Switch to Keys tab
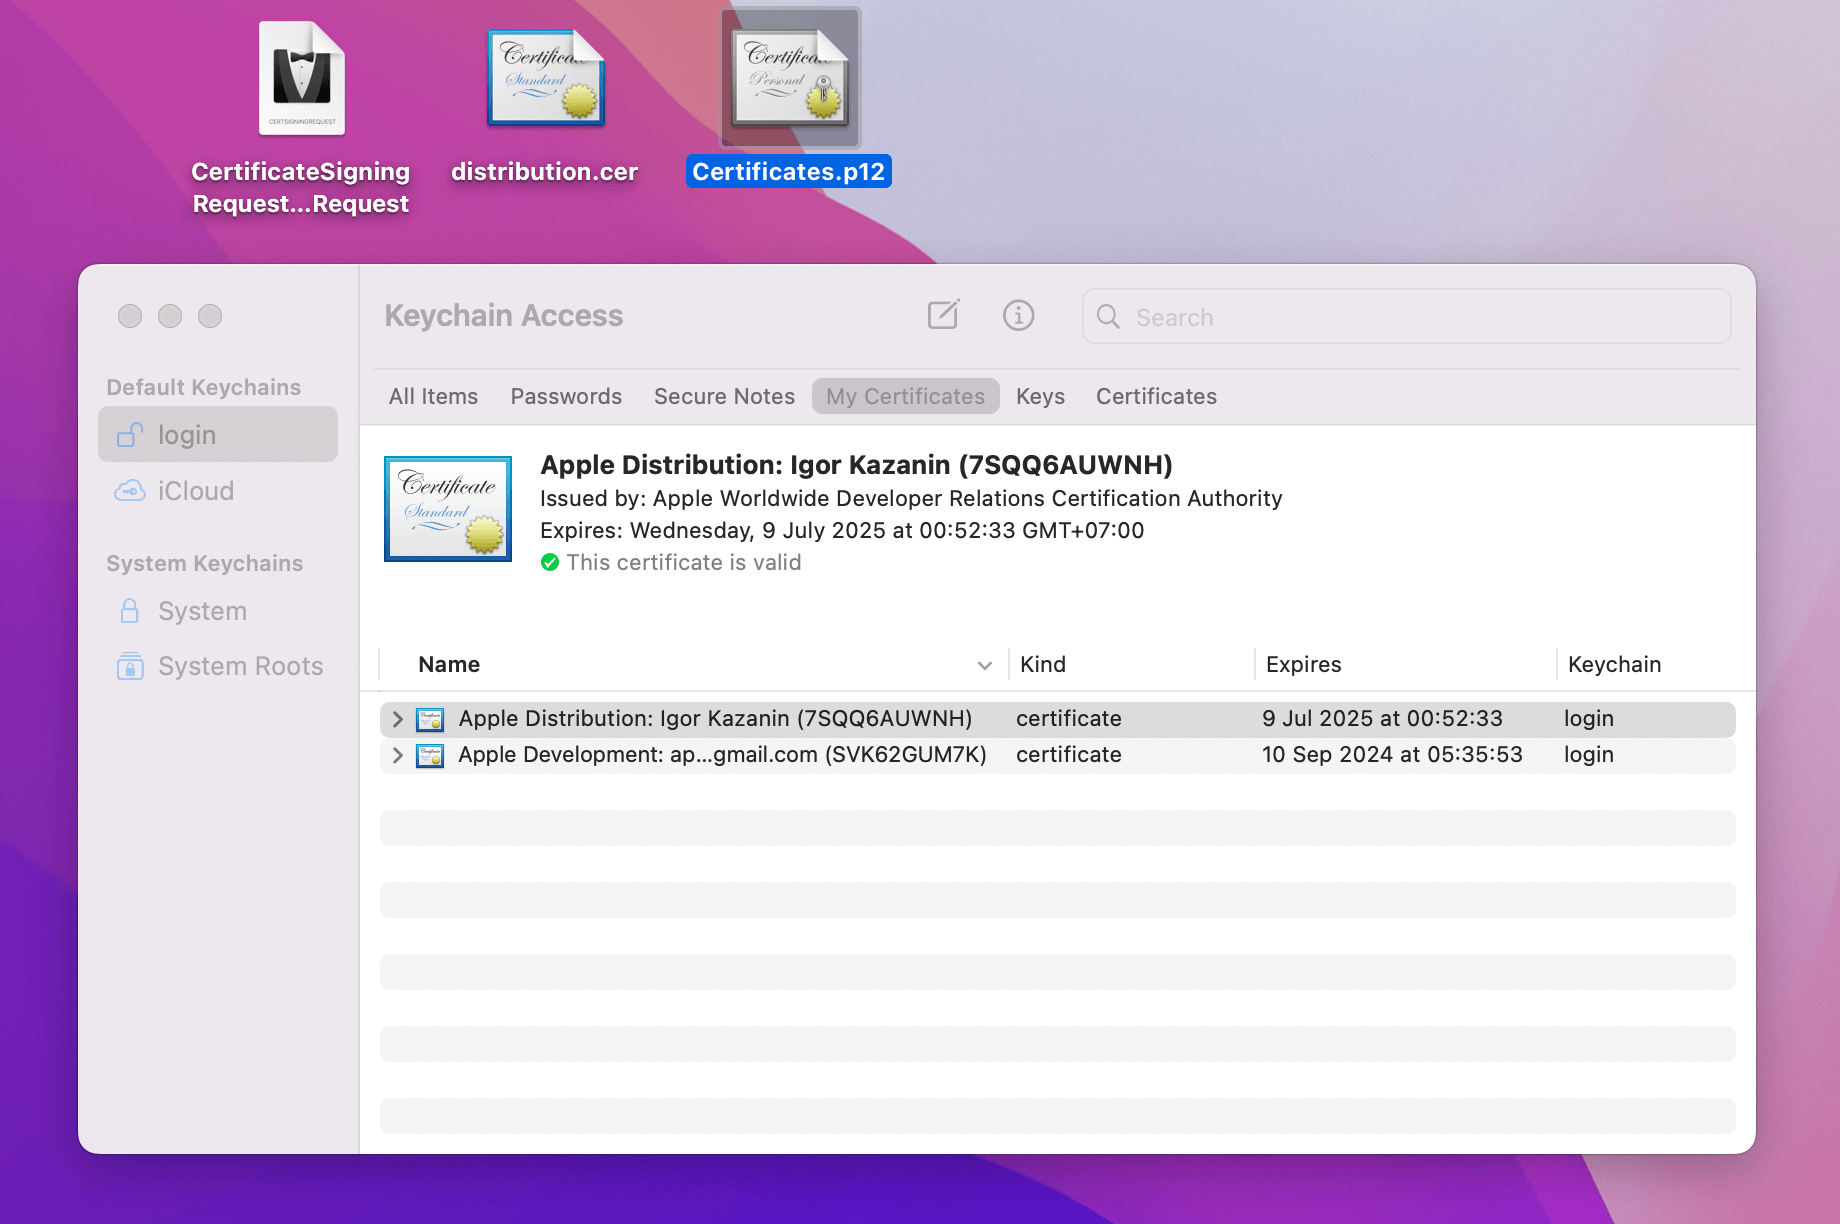The width and height of the screenshot is (1840, 1224). [x=1040, y=396]
